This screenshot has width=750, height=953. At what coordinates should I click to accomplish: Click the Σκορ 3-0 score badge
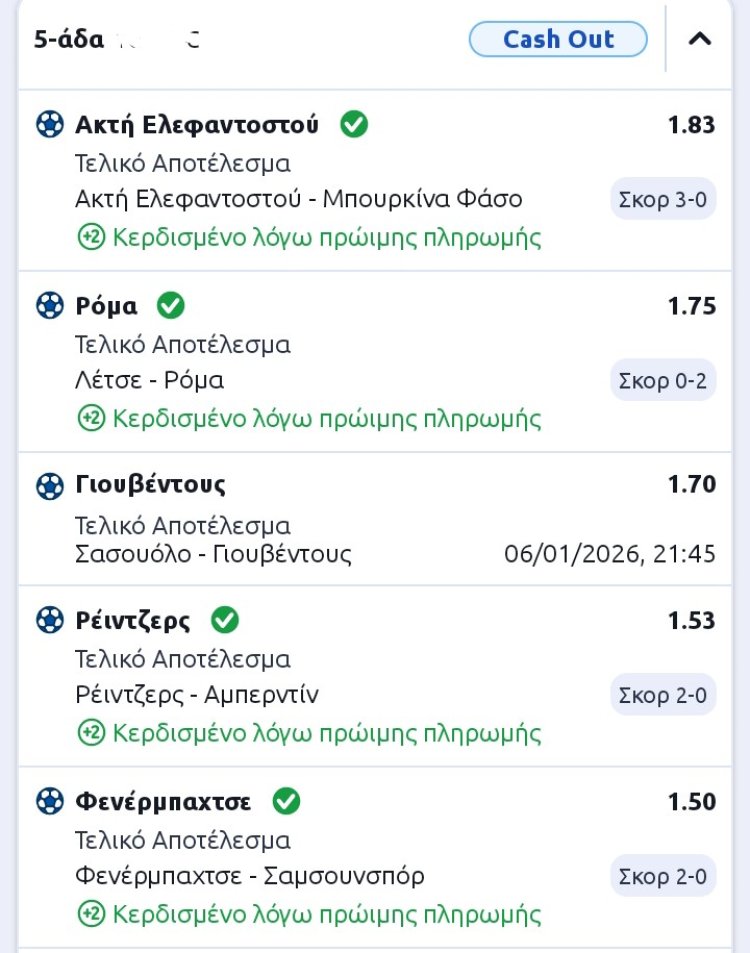pos(663,199)
